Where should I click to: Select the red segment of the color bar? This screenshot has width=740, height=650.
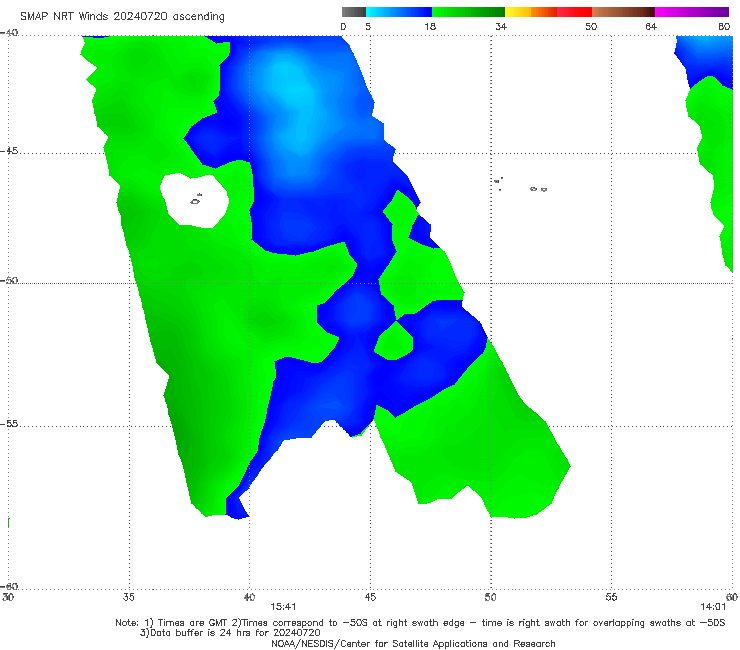click(574, 12)
